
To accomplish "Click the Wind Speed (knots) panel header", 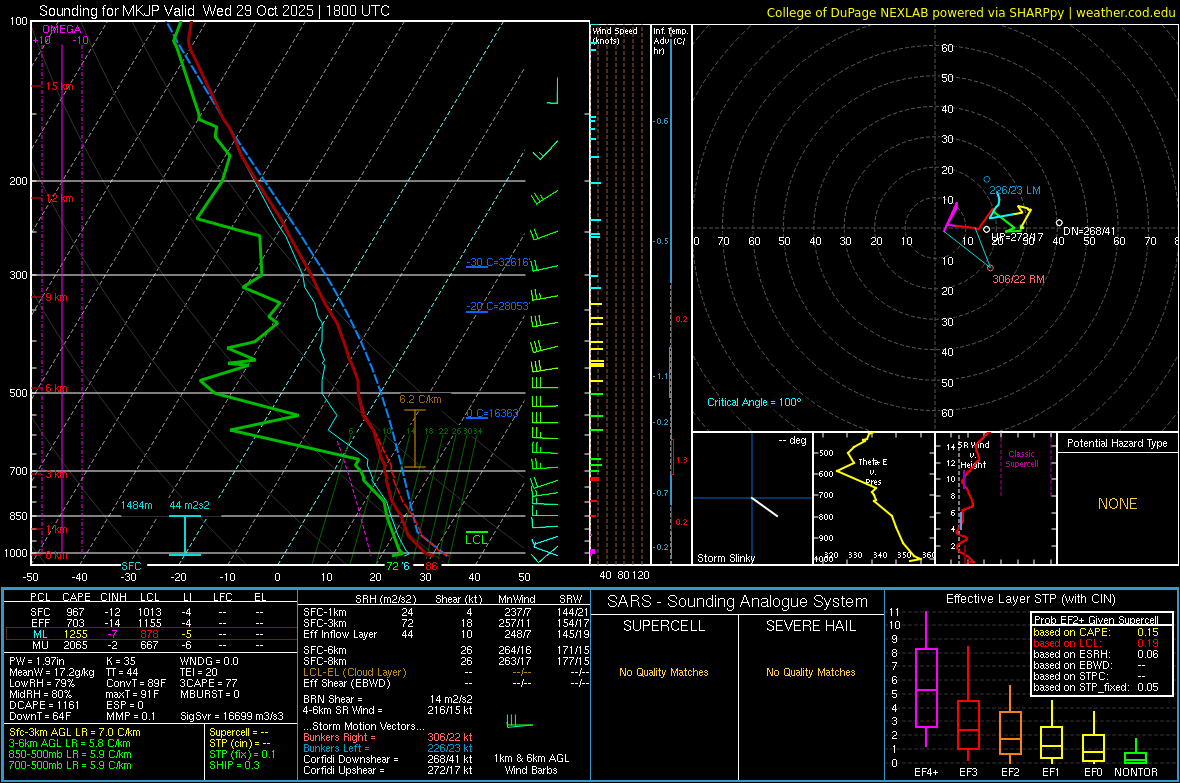I will 615,36.
